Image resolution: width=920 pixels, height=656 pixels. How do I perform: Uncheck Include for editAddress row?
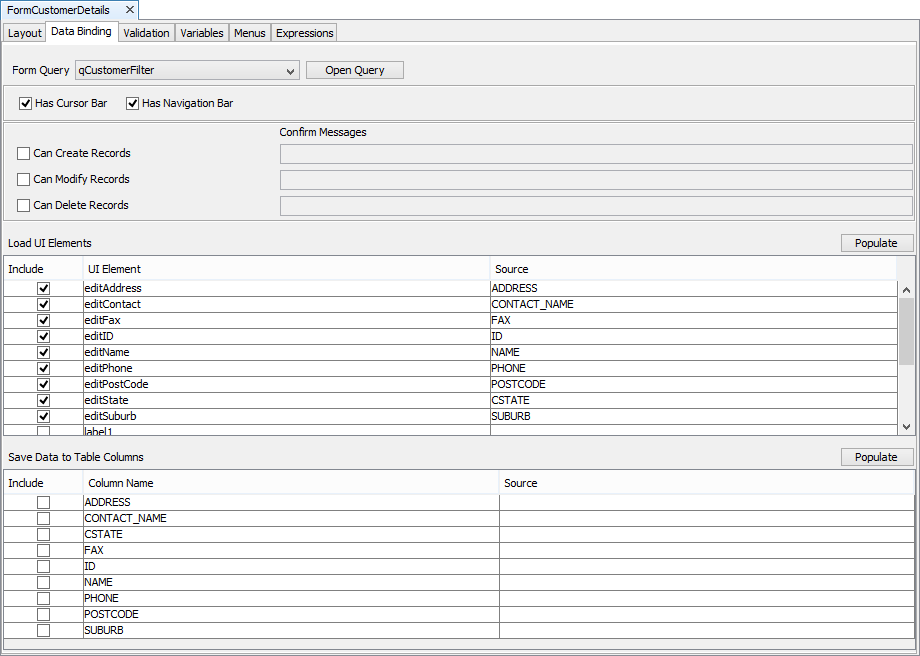pyautogui.click(x=43, y=289)
